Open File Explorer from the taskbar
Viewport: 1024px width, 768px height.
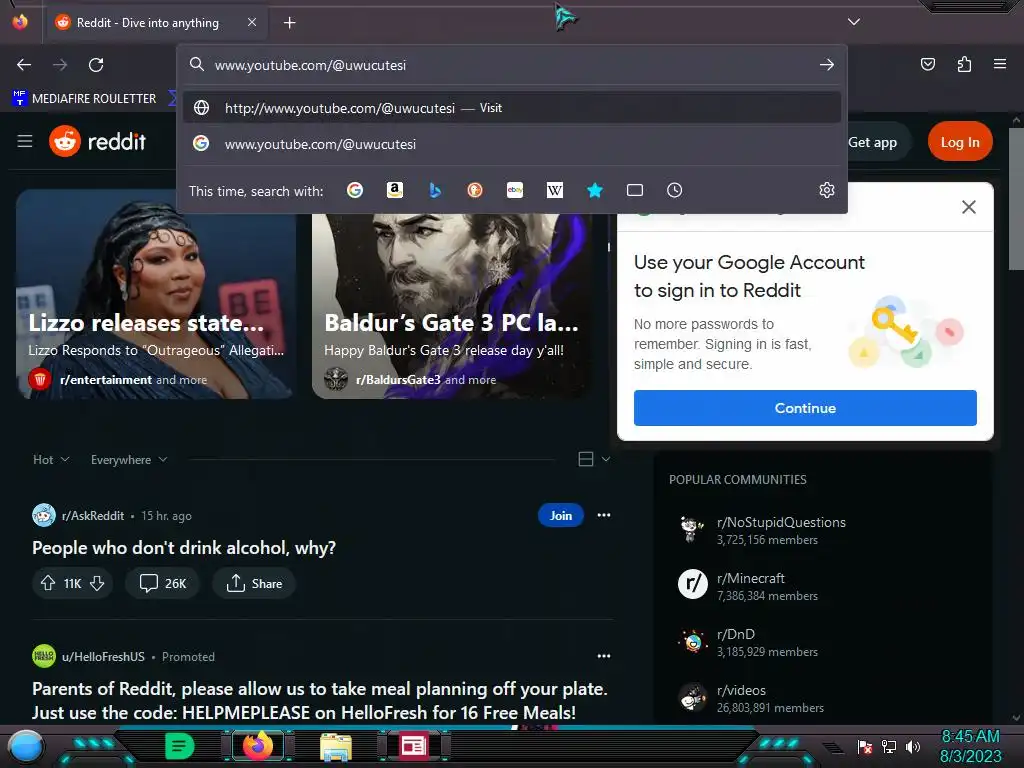[x=336, y=746]
